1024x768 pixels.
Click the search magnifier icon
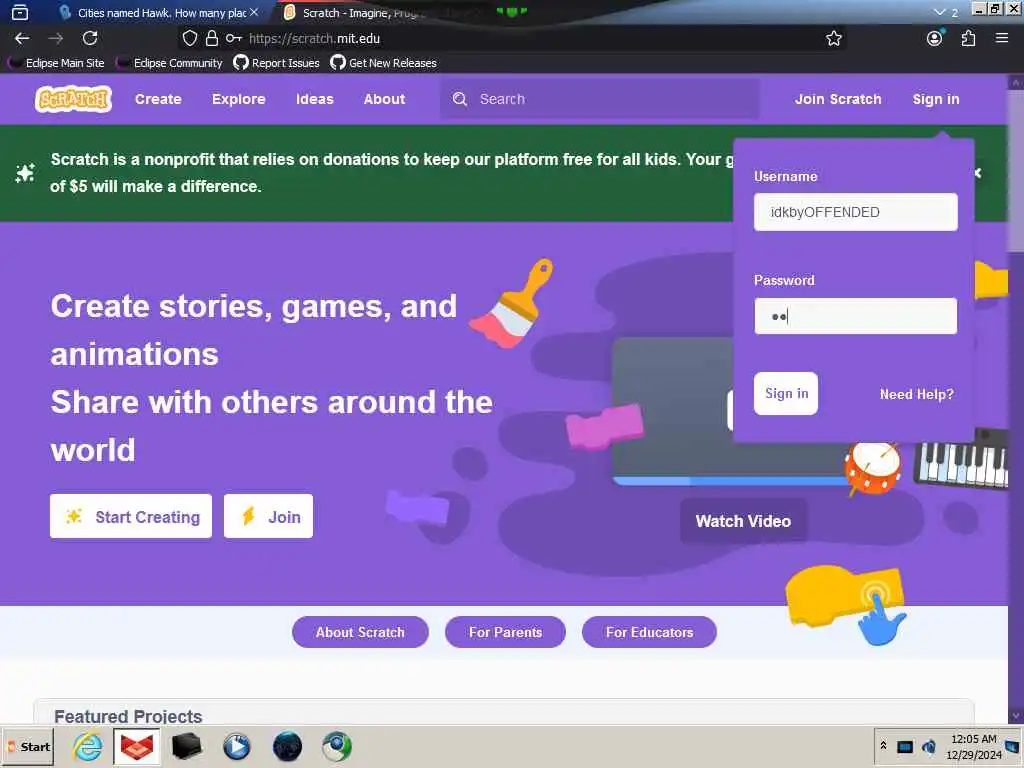[x=460, y=99]
